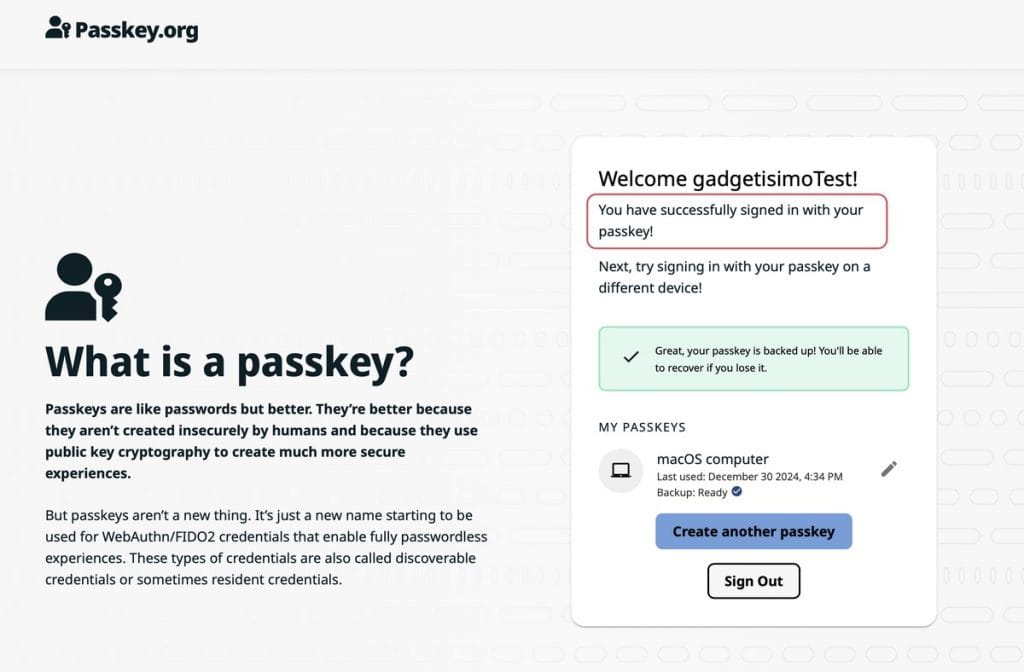Create another passkey
This screenshot has height=672, width=1024.
pos(754,531)
